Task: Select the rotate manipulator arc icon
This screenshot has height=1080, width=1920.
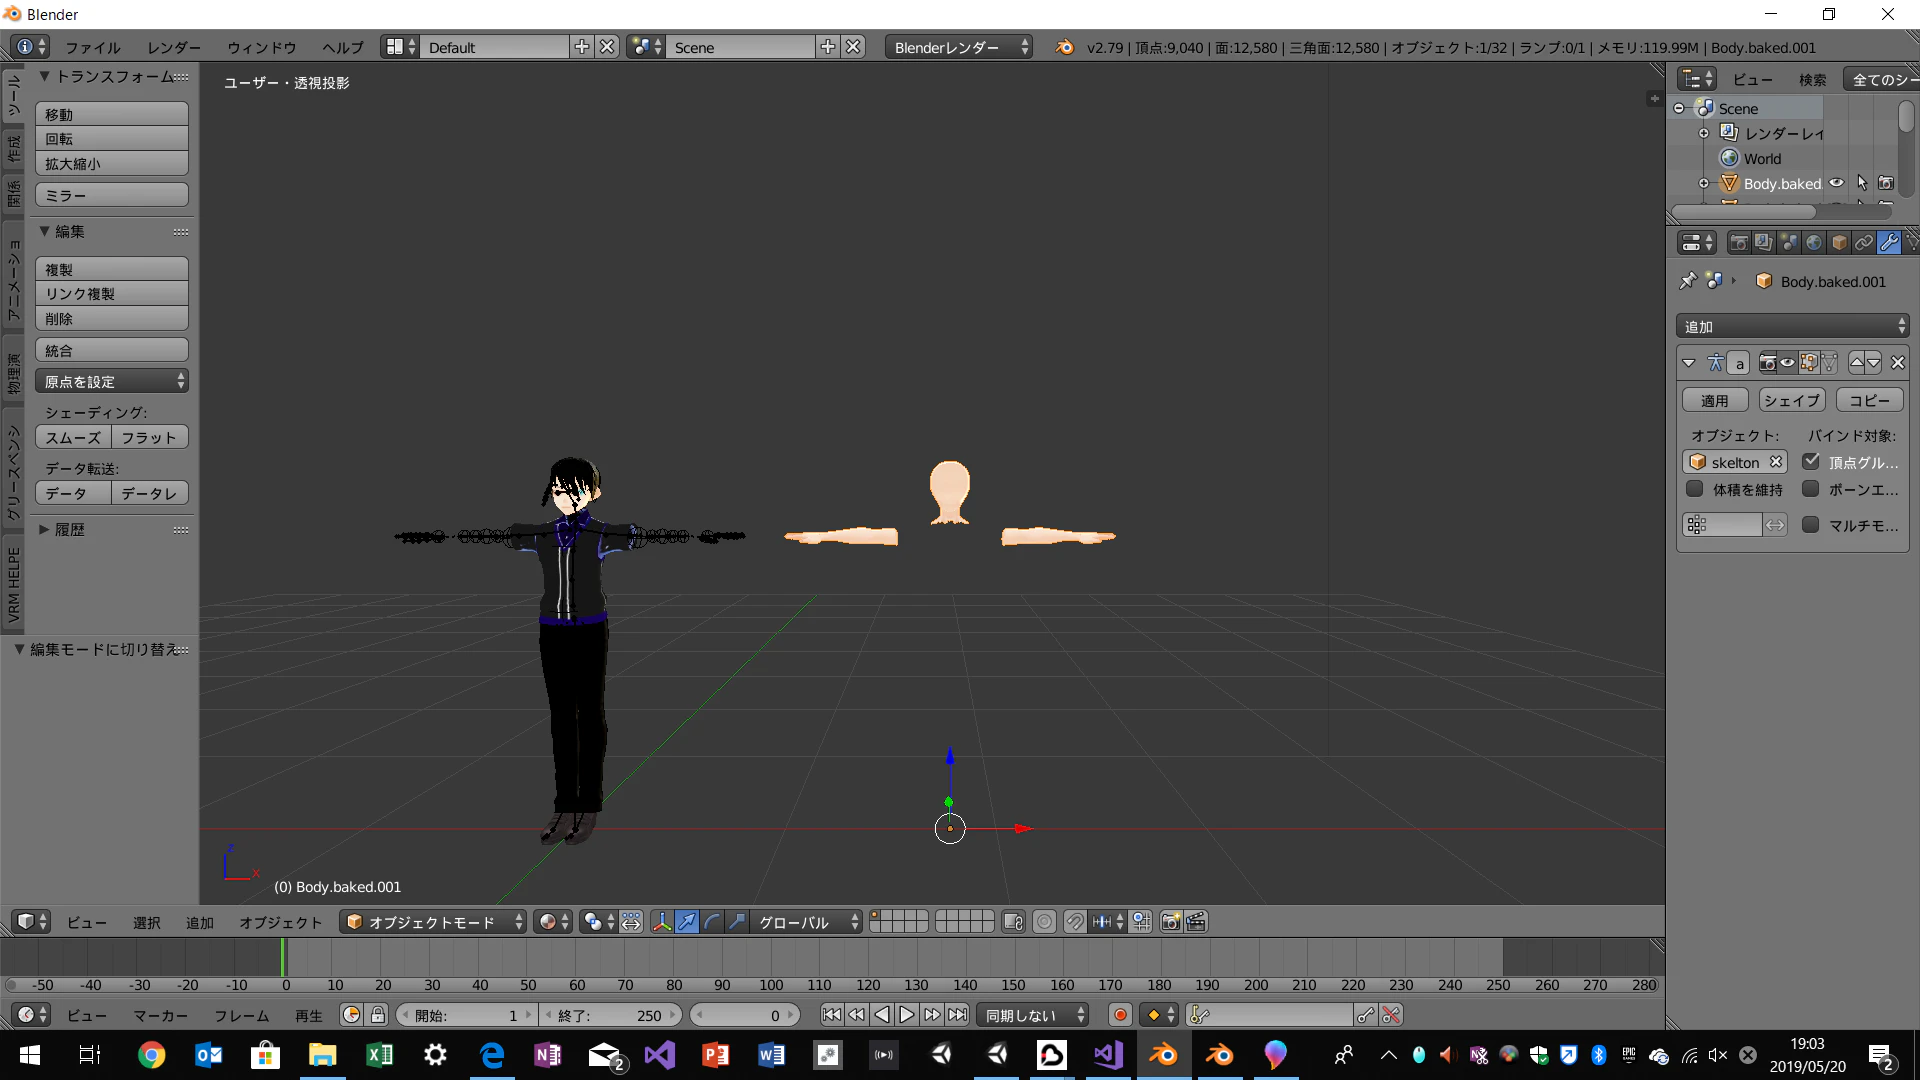Action: click(x=712, y=922)
